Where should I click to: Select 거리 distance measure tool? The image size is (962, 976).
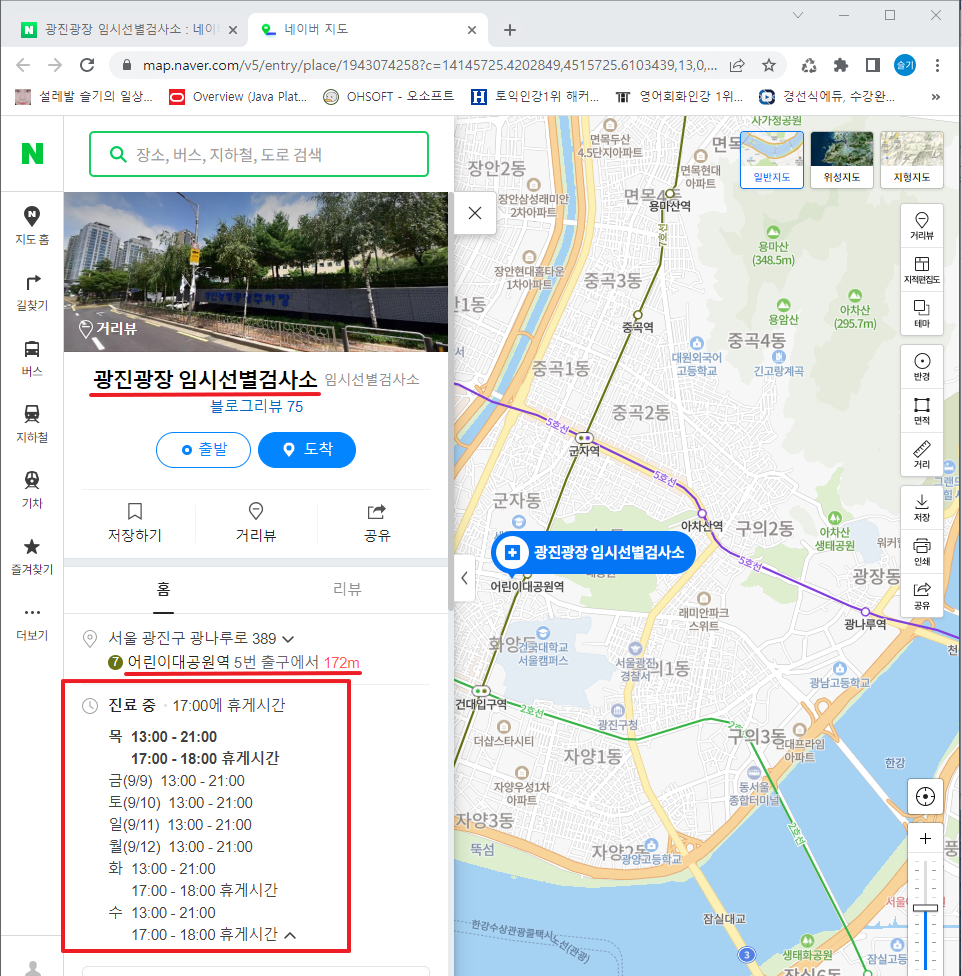[x=922, y=454]
